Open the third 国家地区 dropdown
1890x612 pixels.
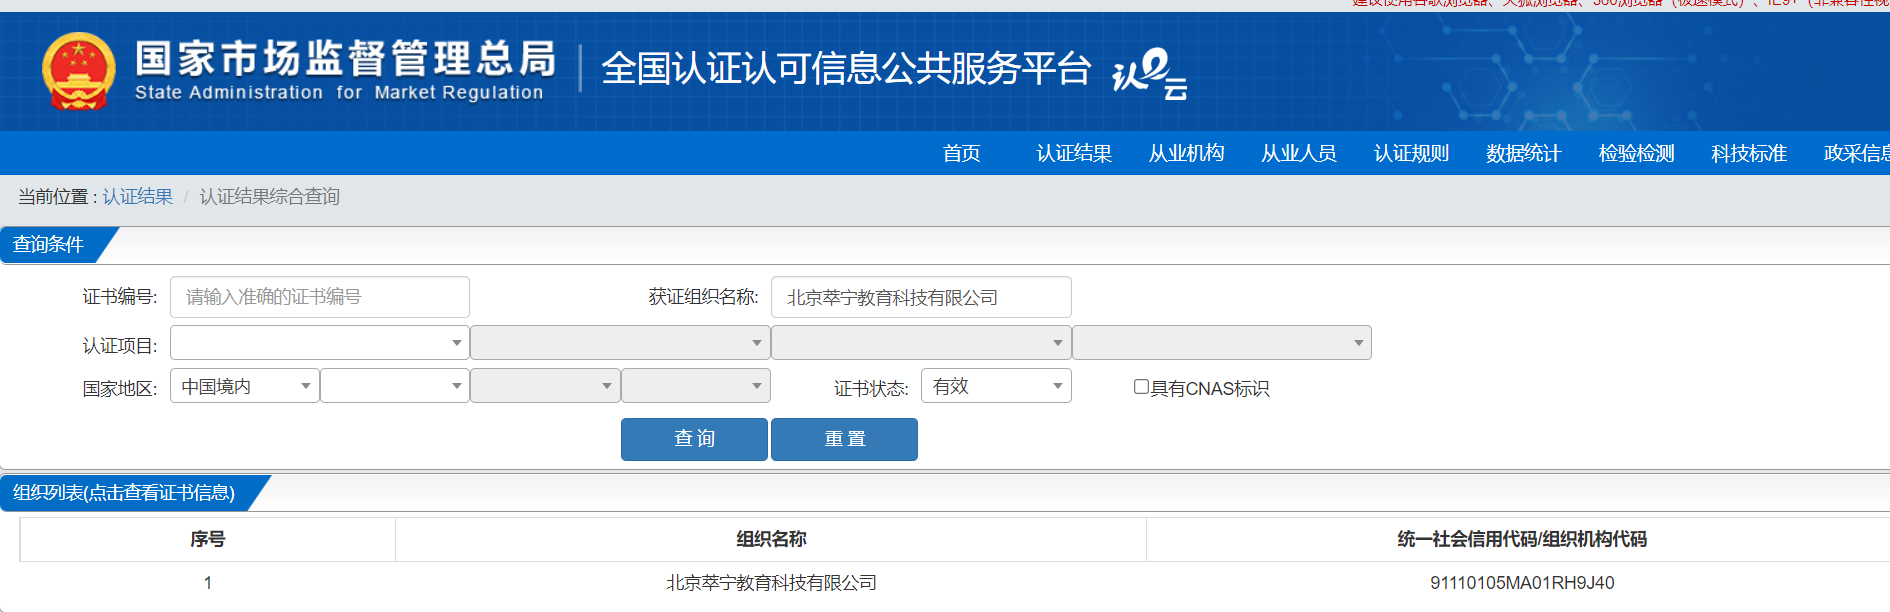click(x=545, y=386)
